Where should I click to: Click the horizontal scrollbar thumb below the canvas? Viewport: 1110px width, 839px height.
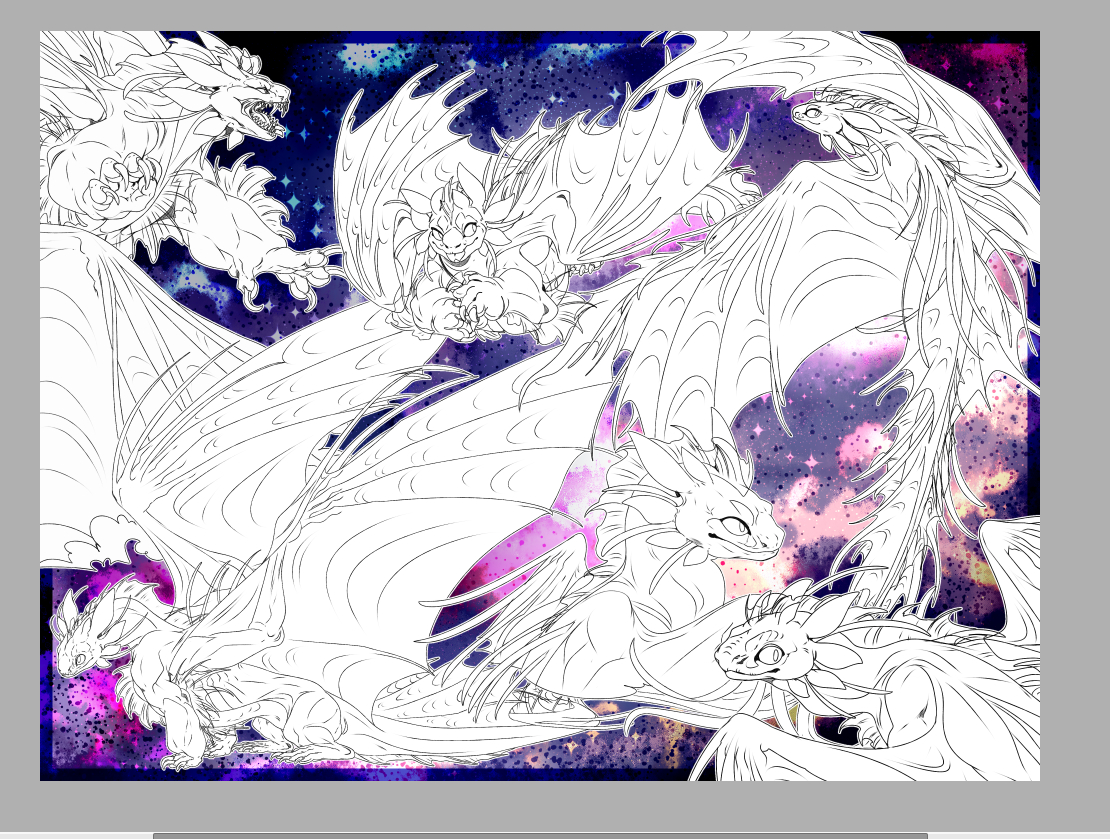pos(540,835)
